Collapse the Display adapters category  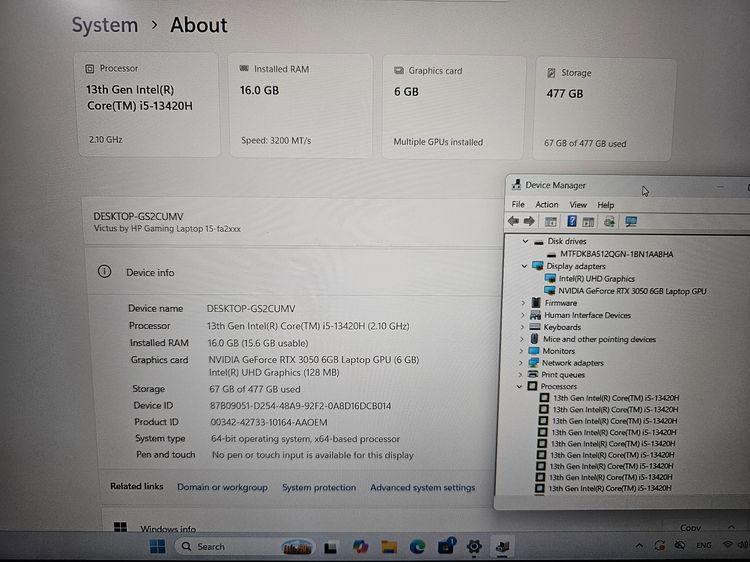pyautogui.click(x=524, y=266)
